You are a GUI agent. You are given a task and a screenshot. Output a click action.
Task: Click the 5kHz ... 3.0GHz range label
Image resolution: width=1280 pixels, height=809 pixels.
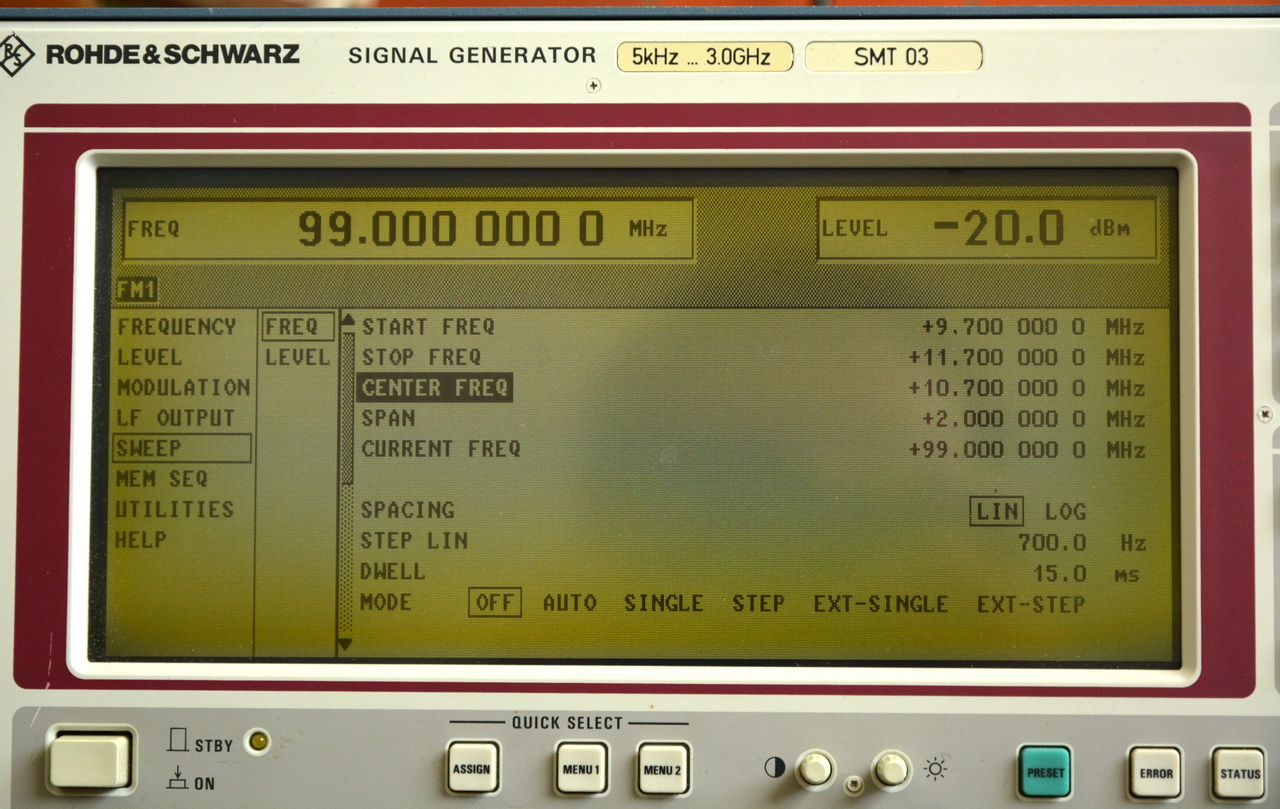[x=705, y=57]
